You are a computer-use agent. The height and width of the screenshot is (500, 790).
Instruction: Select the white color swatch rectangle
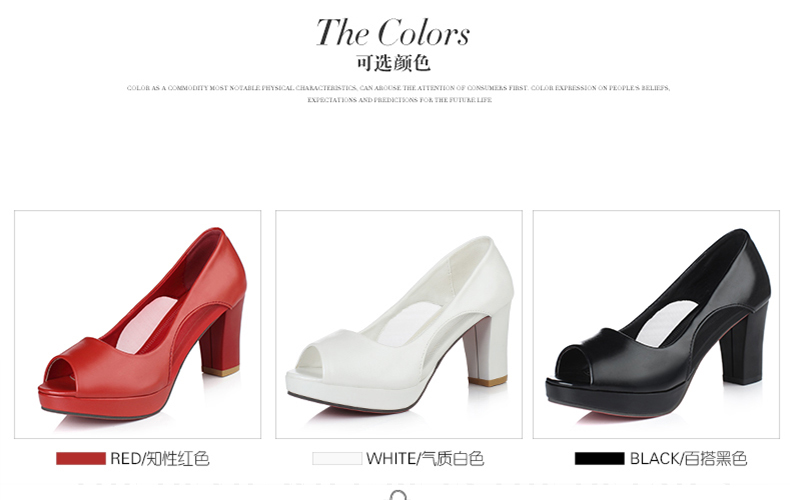337,458
